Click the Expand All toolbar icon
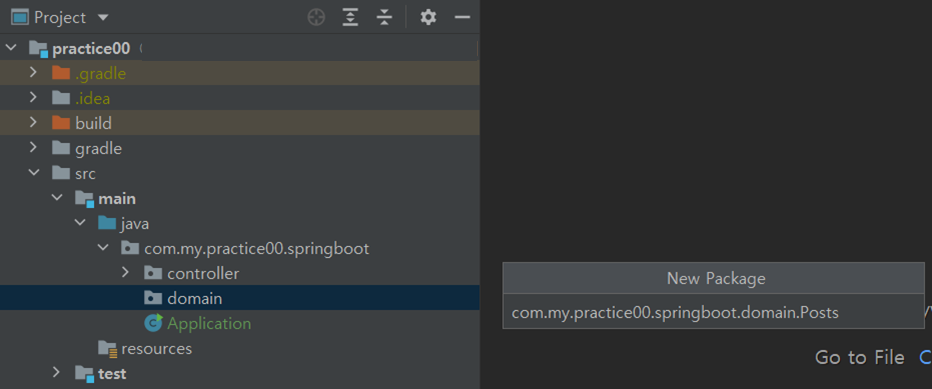This screenshot has width=932, height=389. pos(350,17)
